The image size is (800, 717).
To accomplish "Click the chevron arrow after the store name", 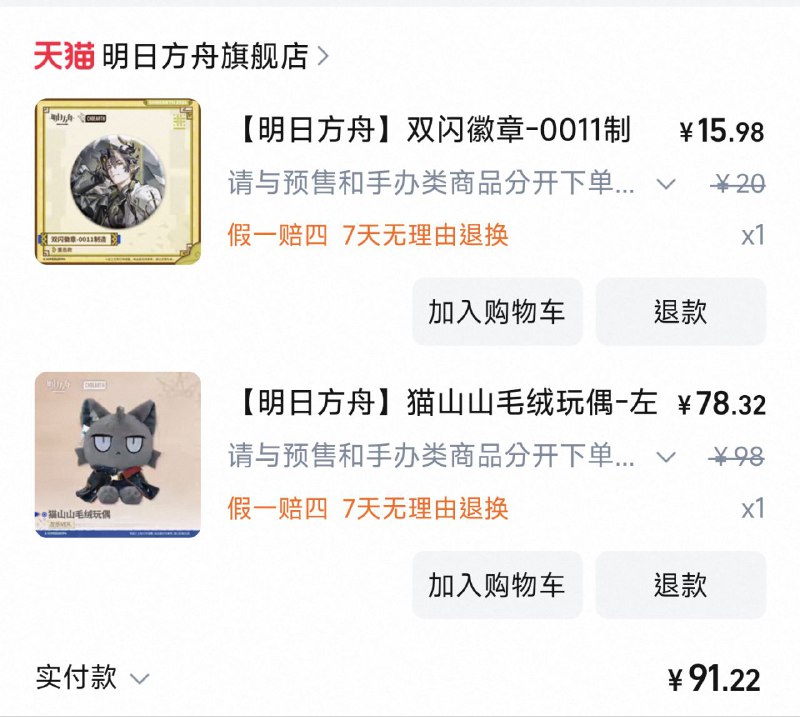I will 322,56.
